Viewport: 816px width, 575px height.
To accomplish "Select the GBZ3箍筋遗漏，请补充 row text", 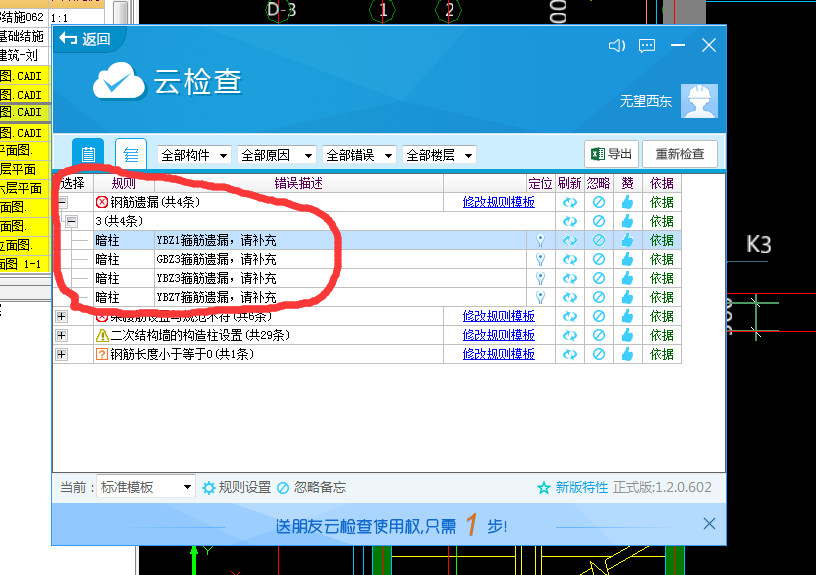I will (x=216, y=259).
